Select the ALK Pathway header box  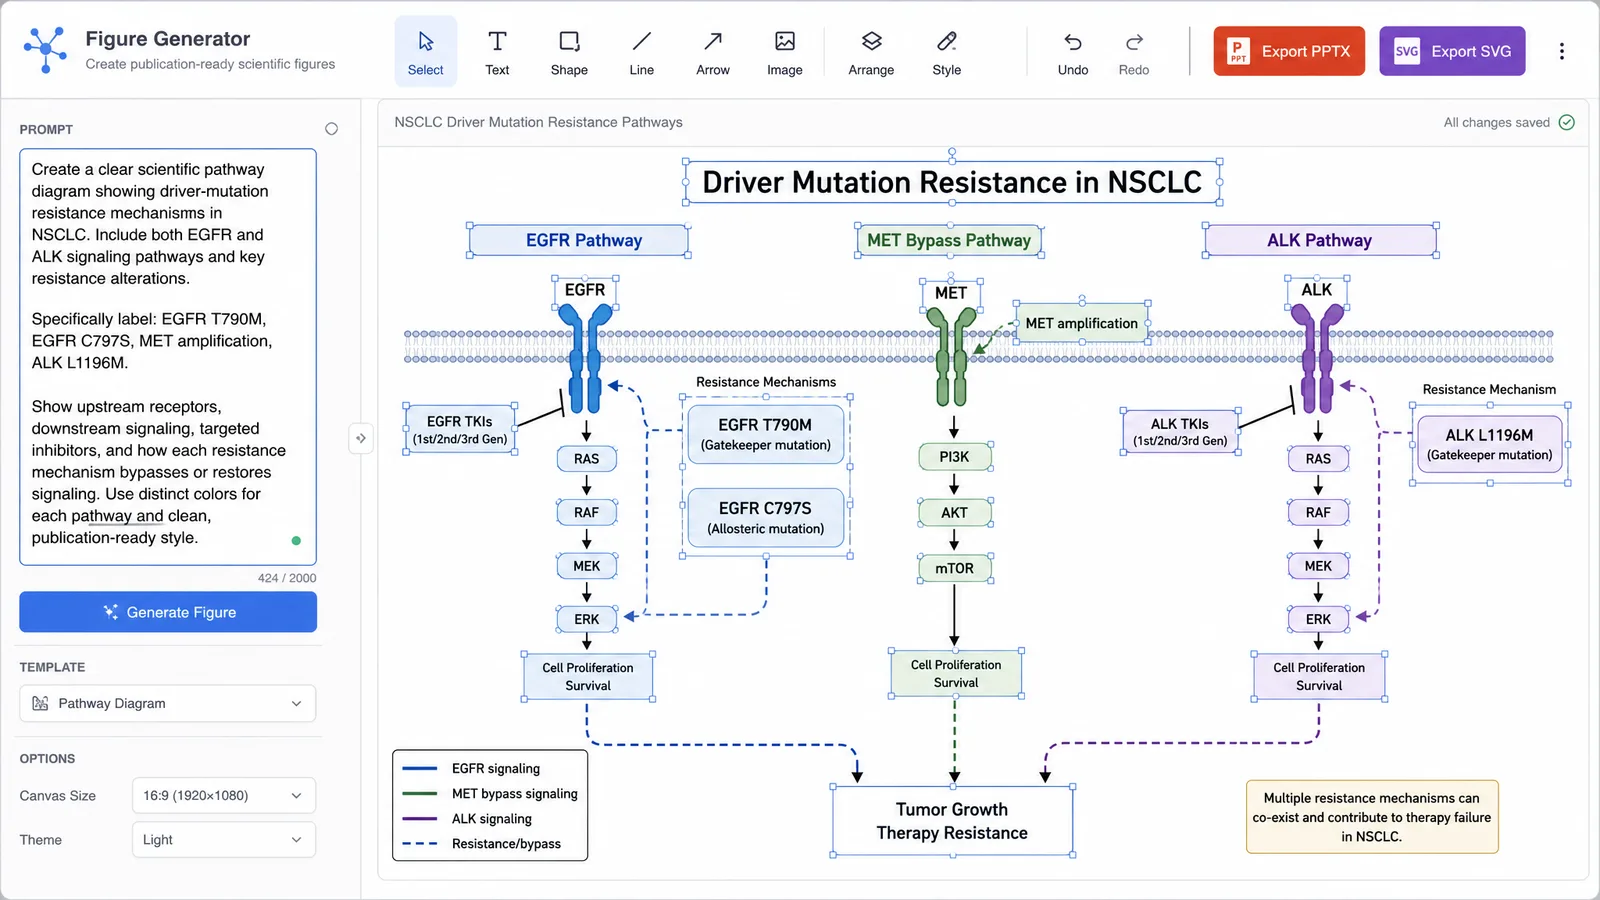point(1320,240)
